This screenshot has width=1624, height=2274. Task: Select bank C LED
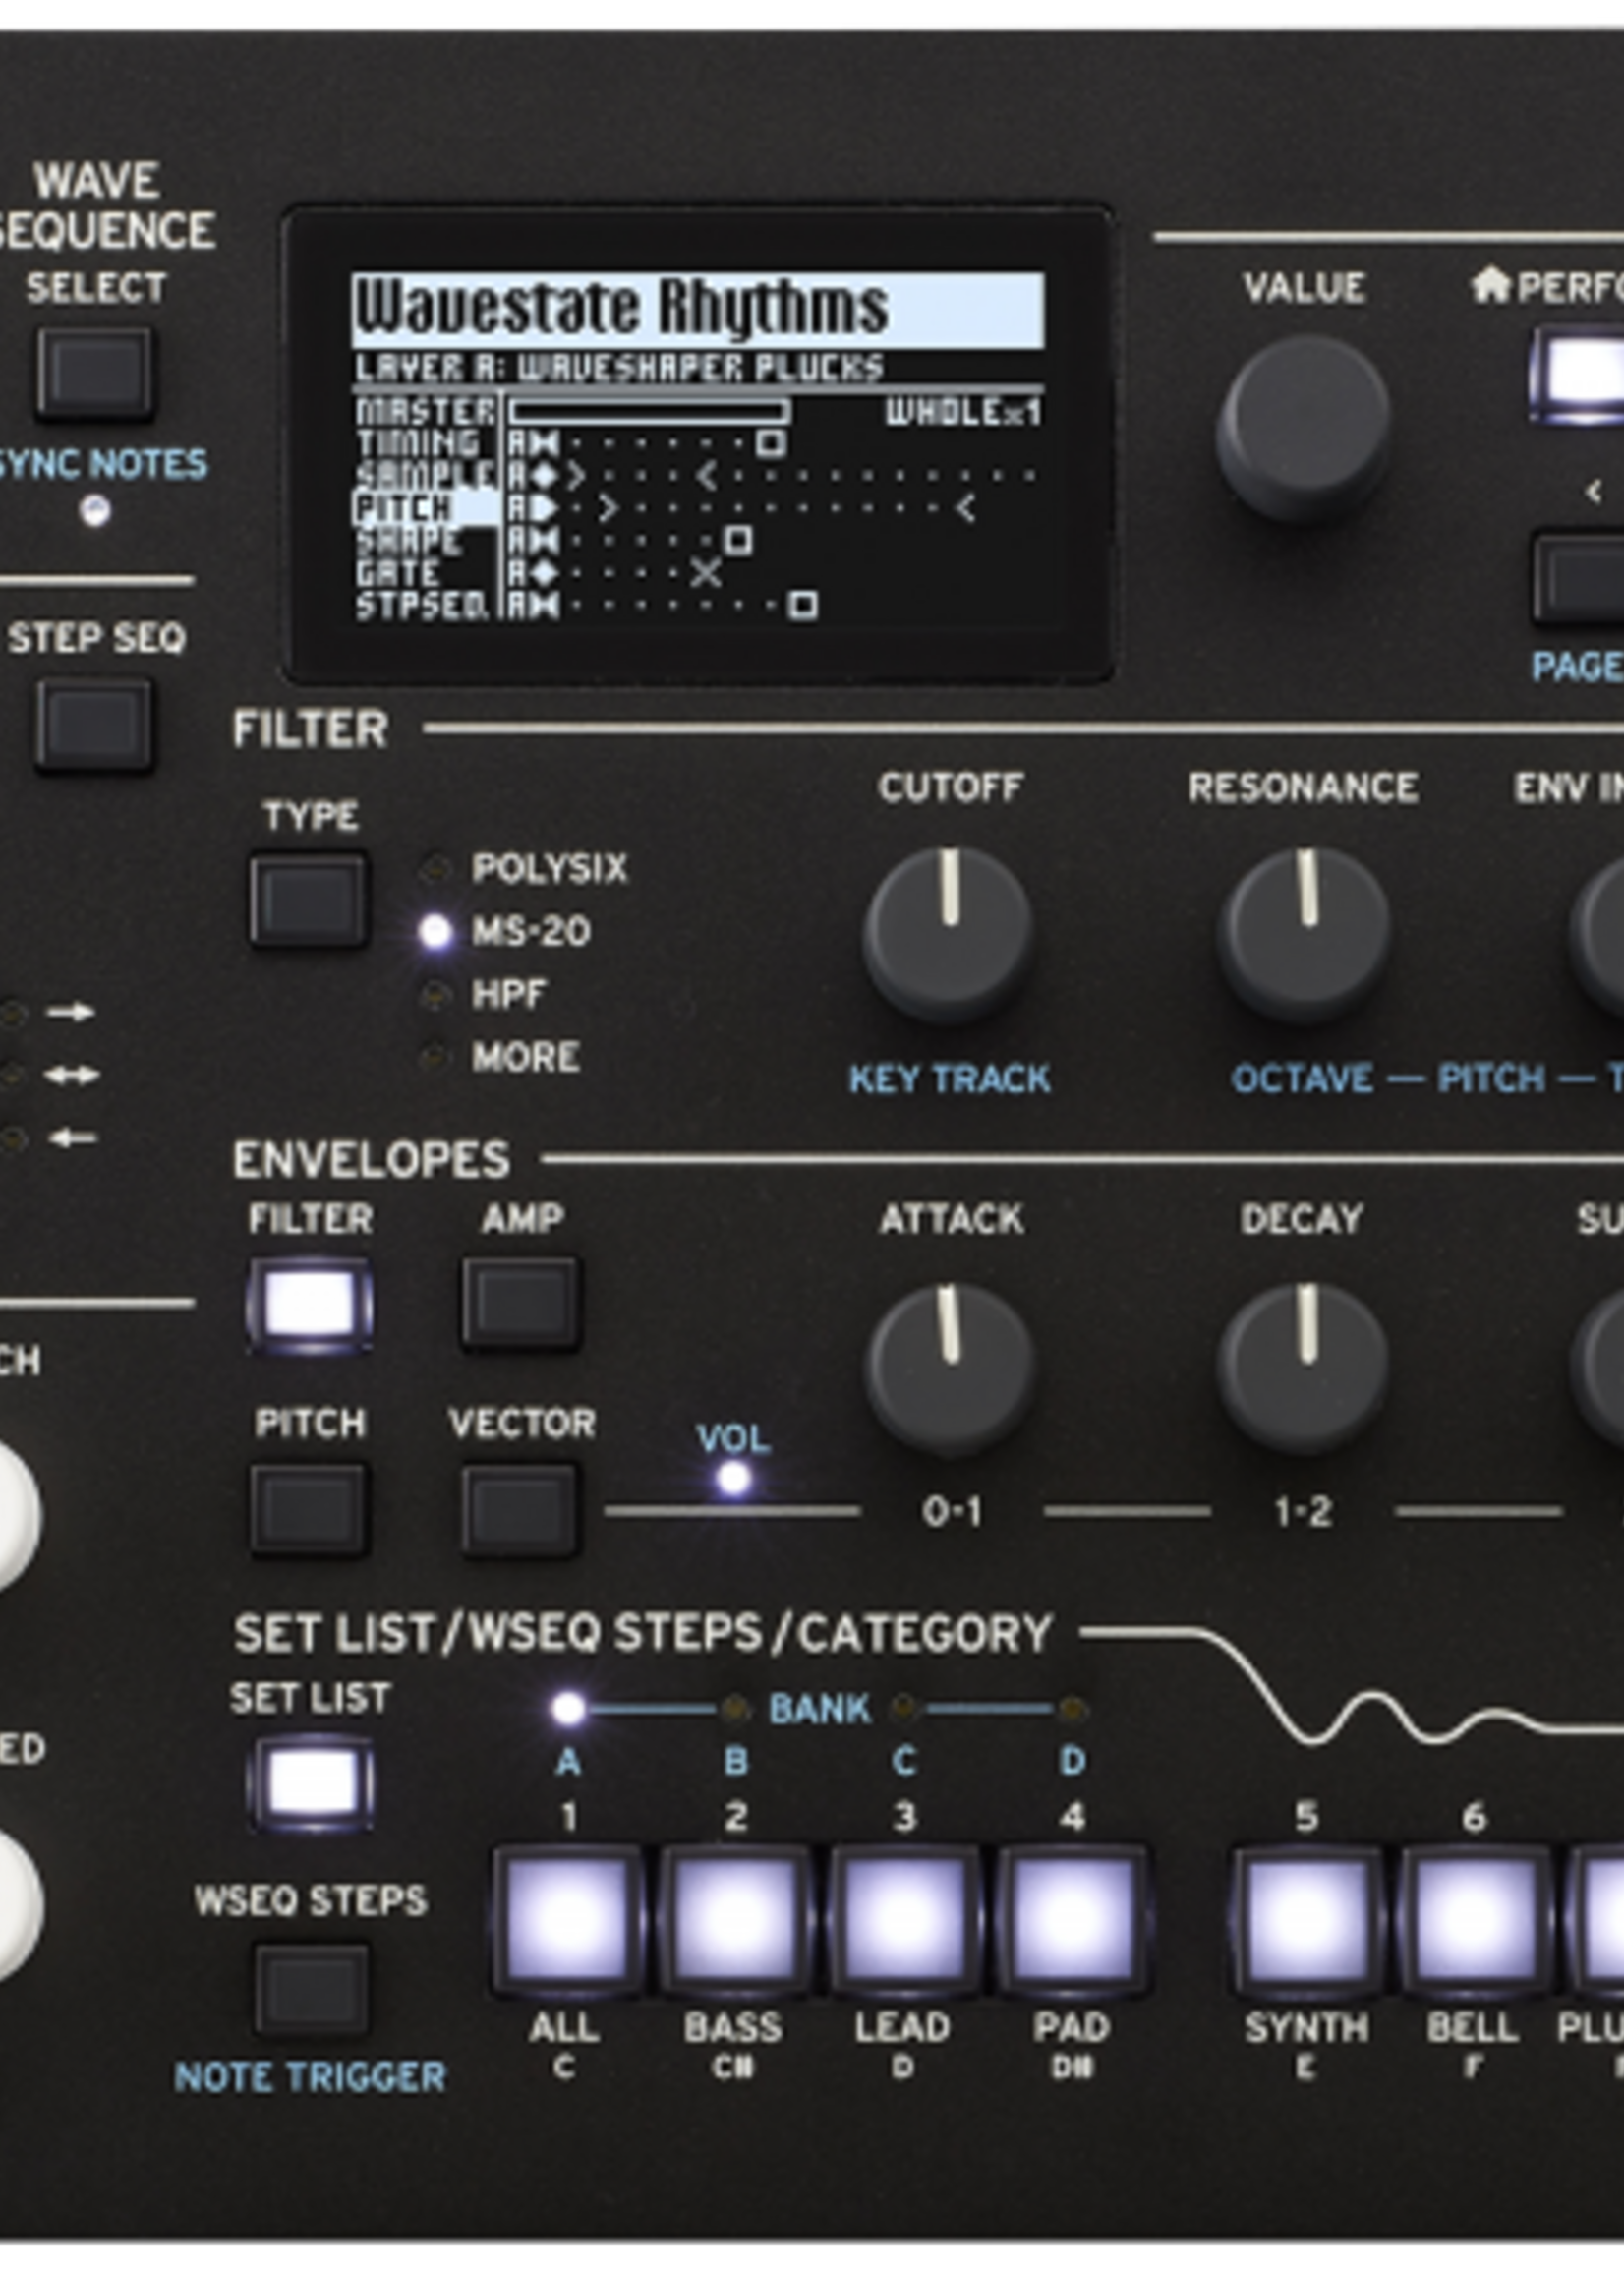click(903, 1707)
